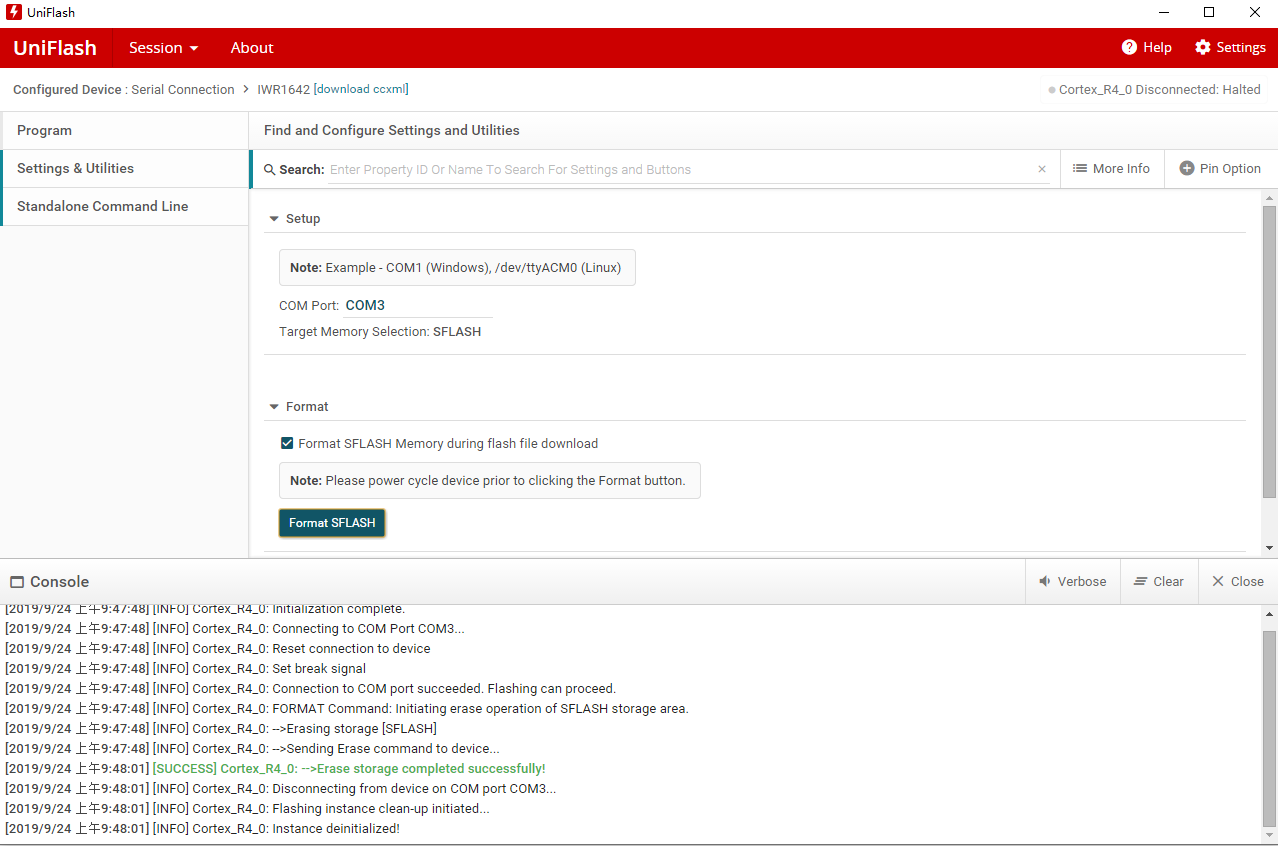Toggle Format SFLASH Memory during download checkbox
The height and width of the screenshot is (846, 1278).
coord(287,443)
